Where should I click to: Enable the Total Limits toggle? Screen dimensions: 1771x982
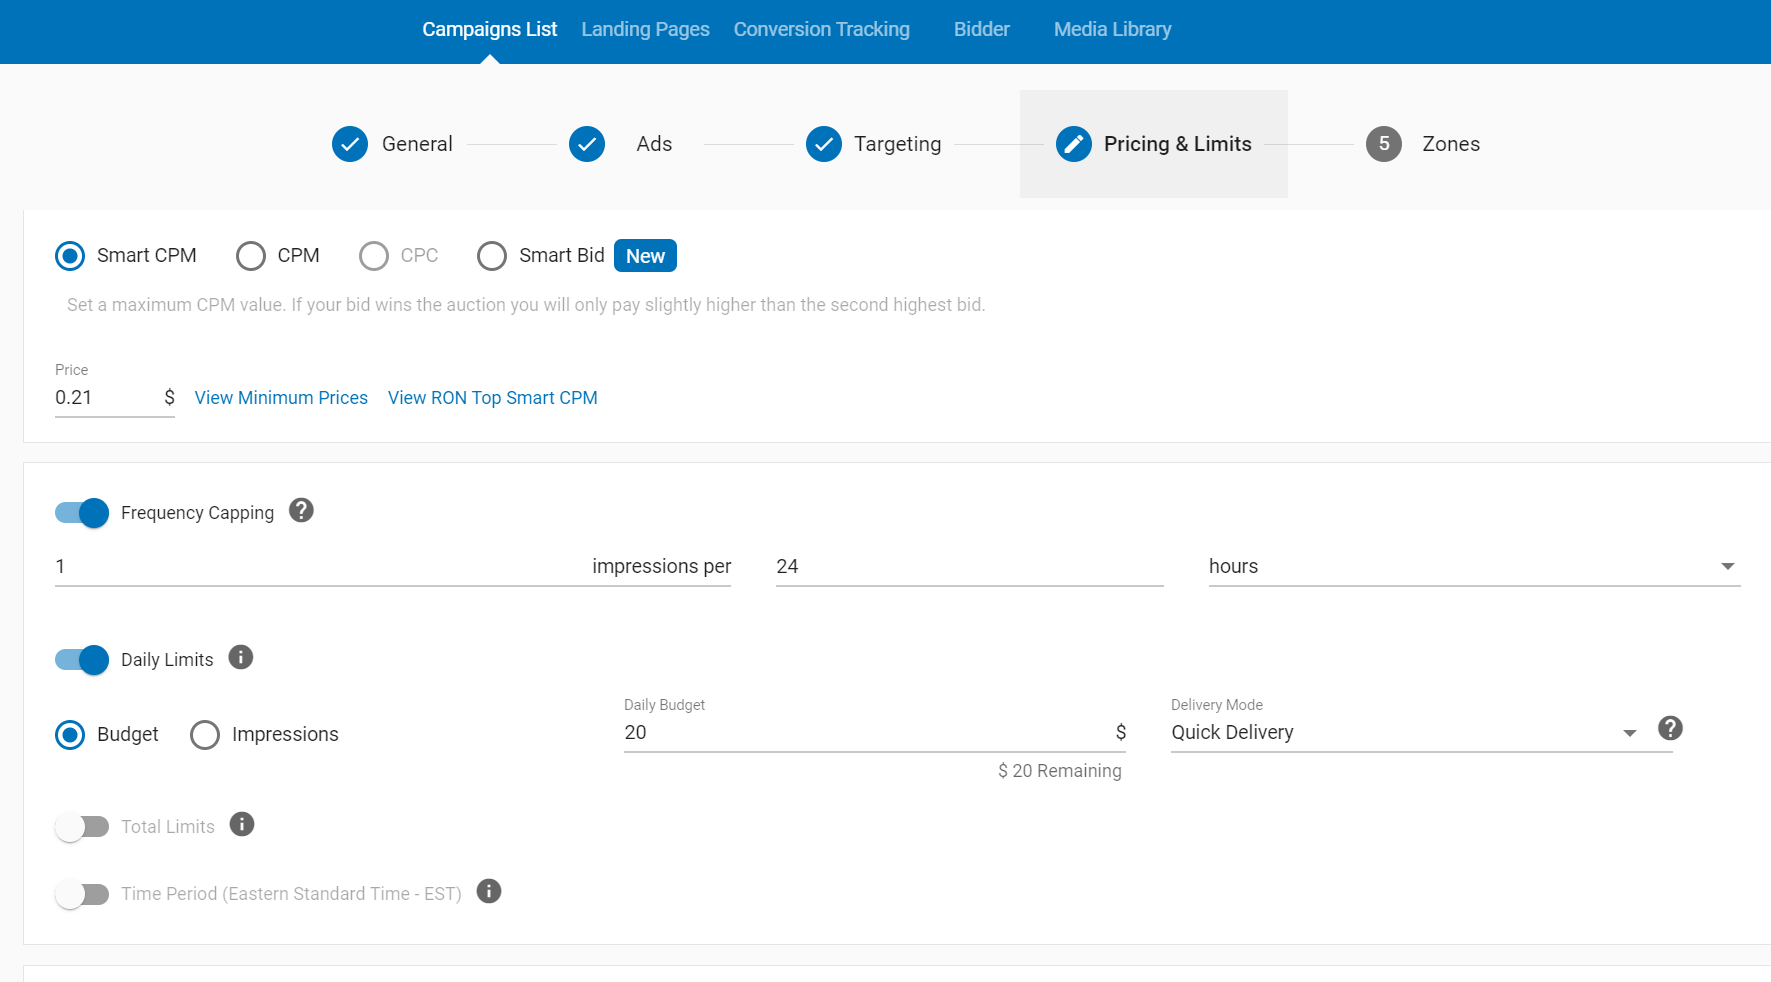pyautogui.click(x=82, y=827)
